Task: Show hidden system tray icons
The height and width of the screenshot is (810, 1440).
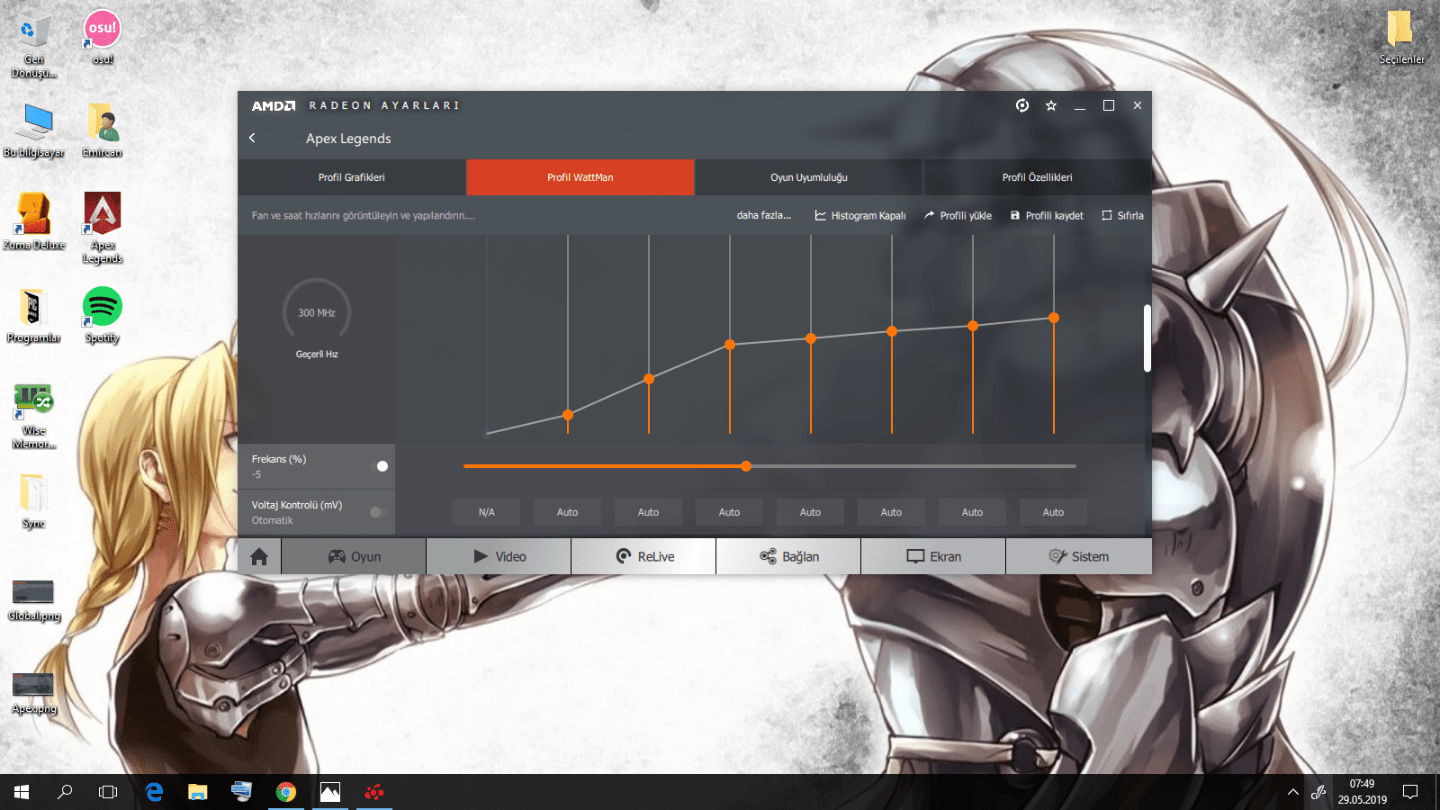Action: 1293,792
